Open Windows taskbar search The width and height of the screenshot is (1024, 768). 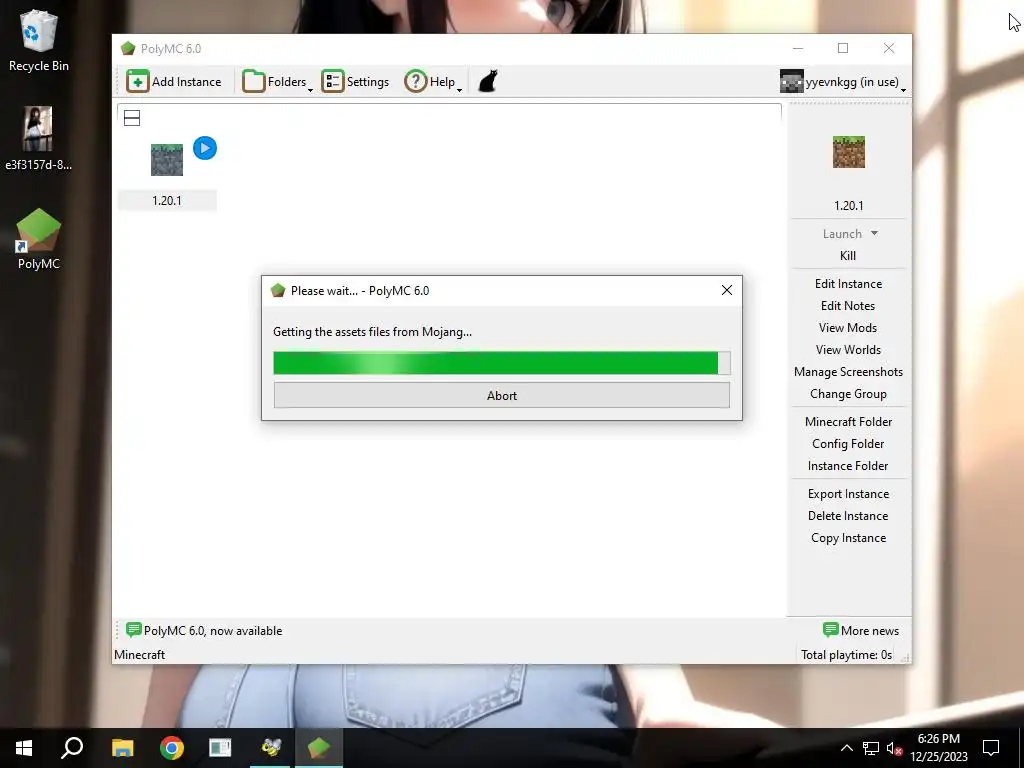point(72,748)
